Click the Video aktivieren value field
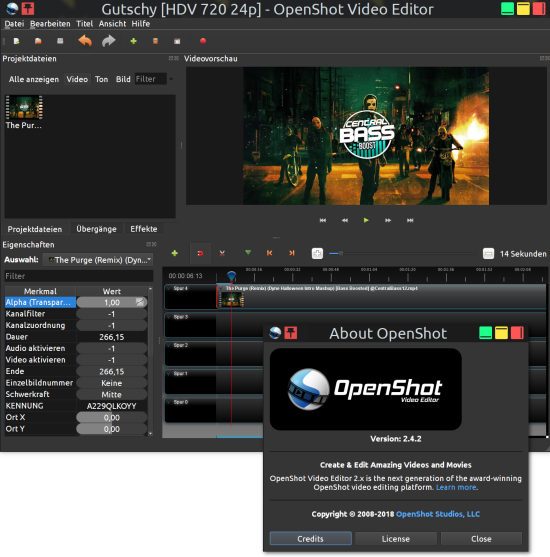 [x=112, y=360]
